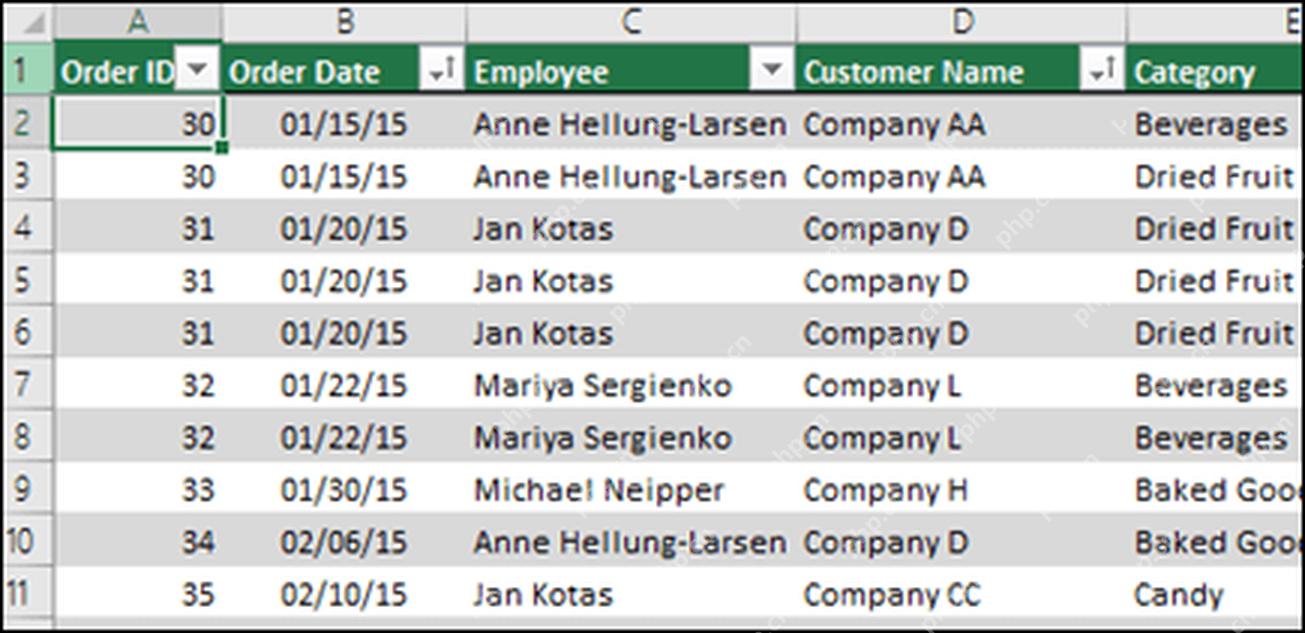Open the Order ID filter dropdown
This screenshot has height=633, width=1305.
point(198,70)
